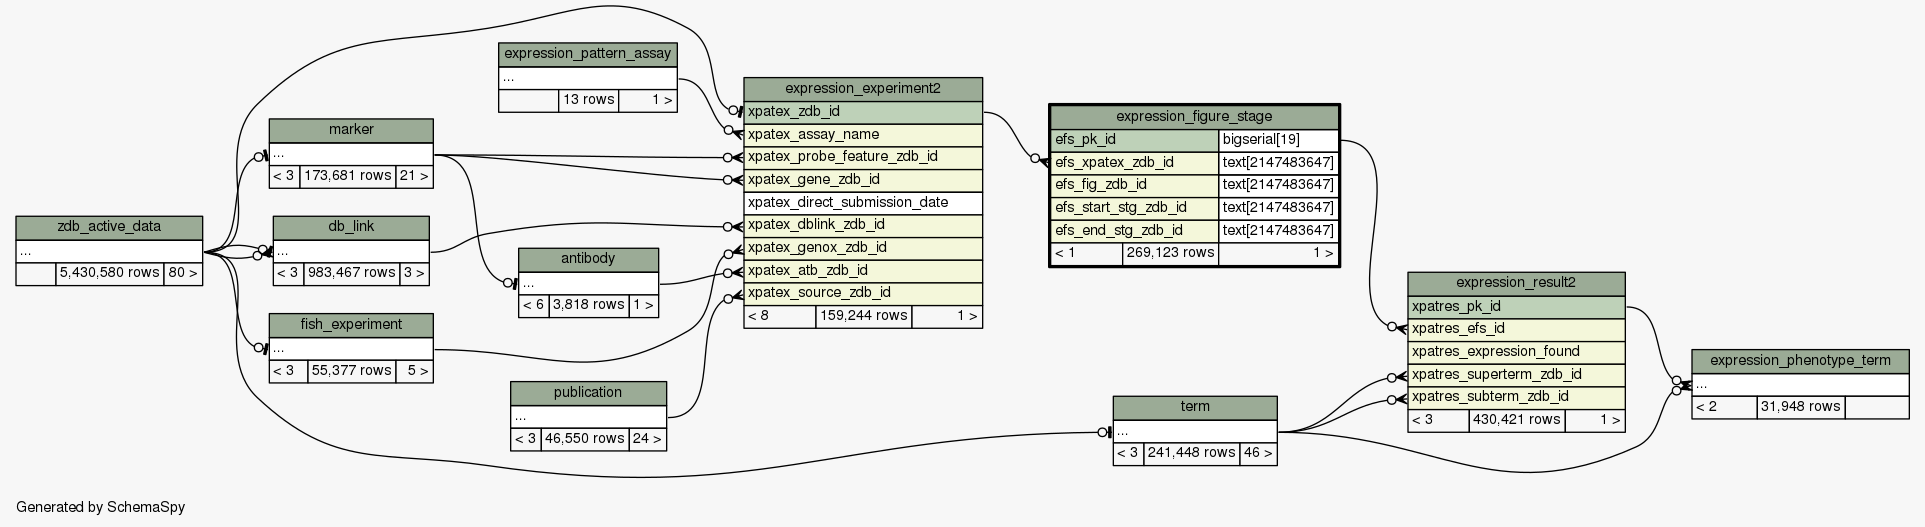The height and width of the screenshot is (527, 1925).
Task: Click the expression_figure_stage table header
Action: (1194, 117)
